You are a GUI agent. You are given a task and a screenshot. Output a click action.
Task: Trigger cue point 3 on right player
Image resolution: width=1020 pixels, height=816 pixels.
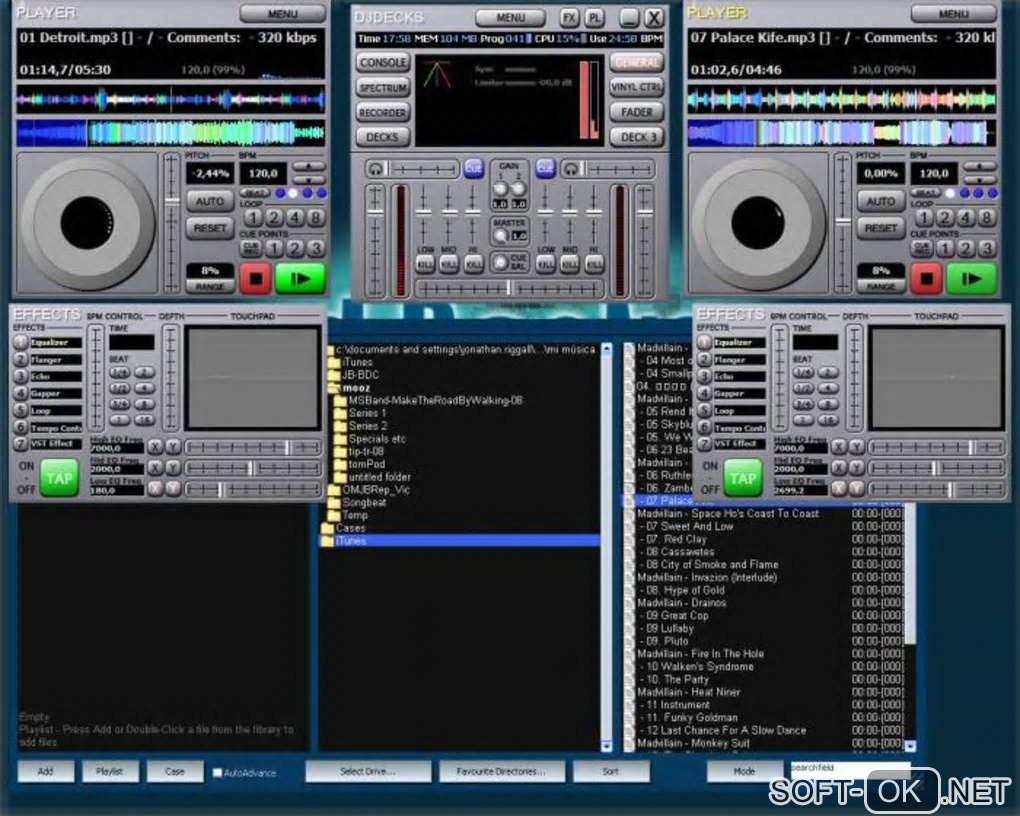[x=986, y=249]
